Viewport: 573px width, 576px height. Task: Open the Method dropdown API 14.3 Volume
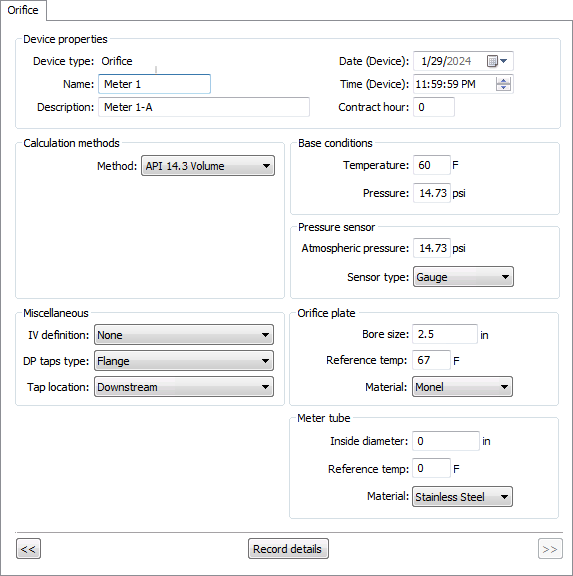click(x=208, y=166)
